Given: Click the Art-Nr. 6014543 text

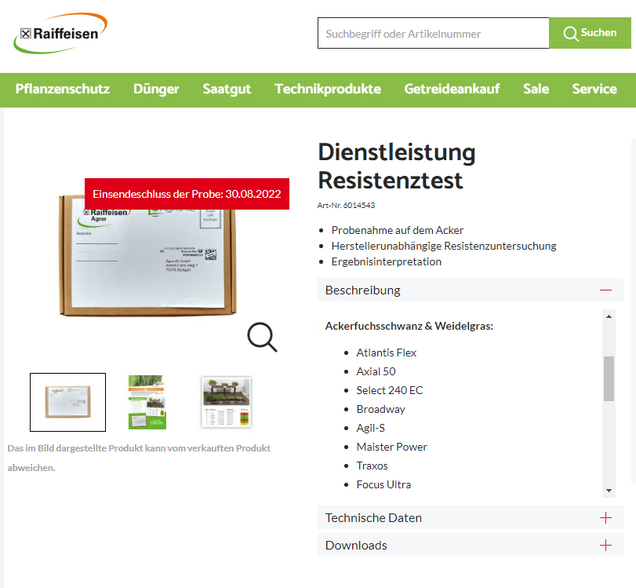Looking at the screenshot, I should (346, 205).
